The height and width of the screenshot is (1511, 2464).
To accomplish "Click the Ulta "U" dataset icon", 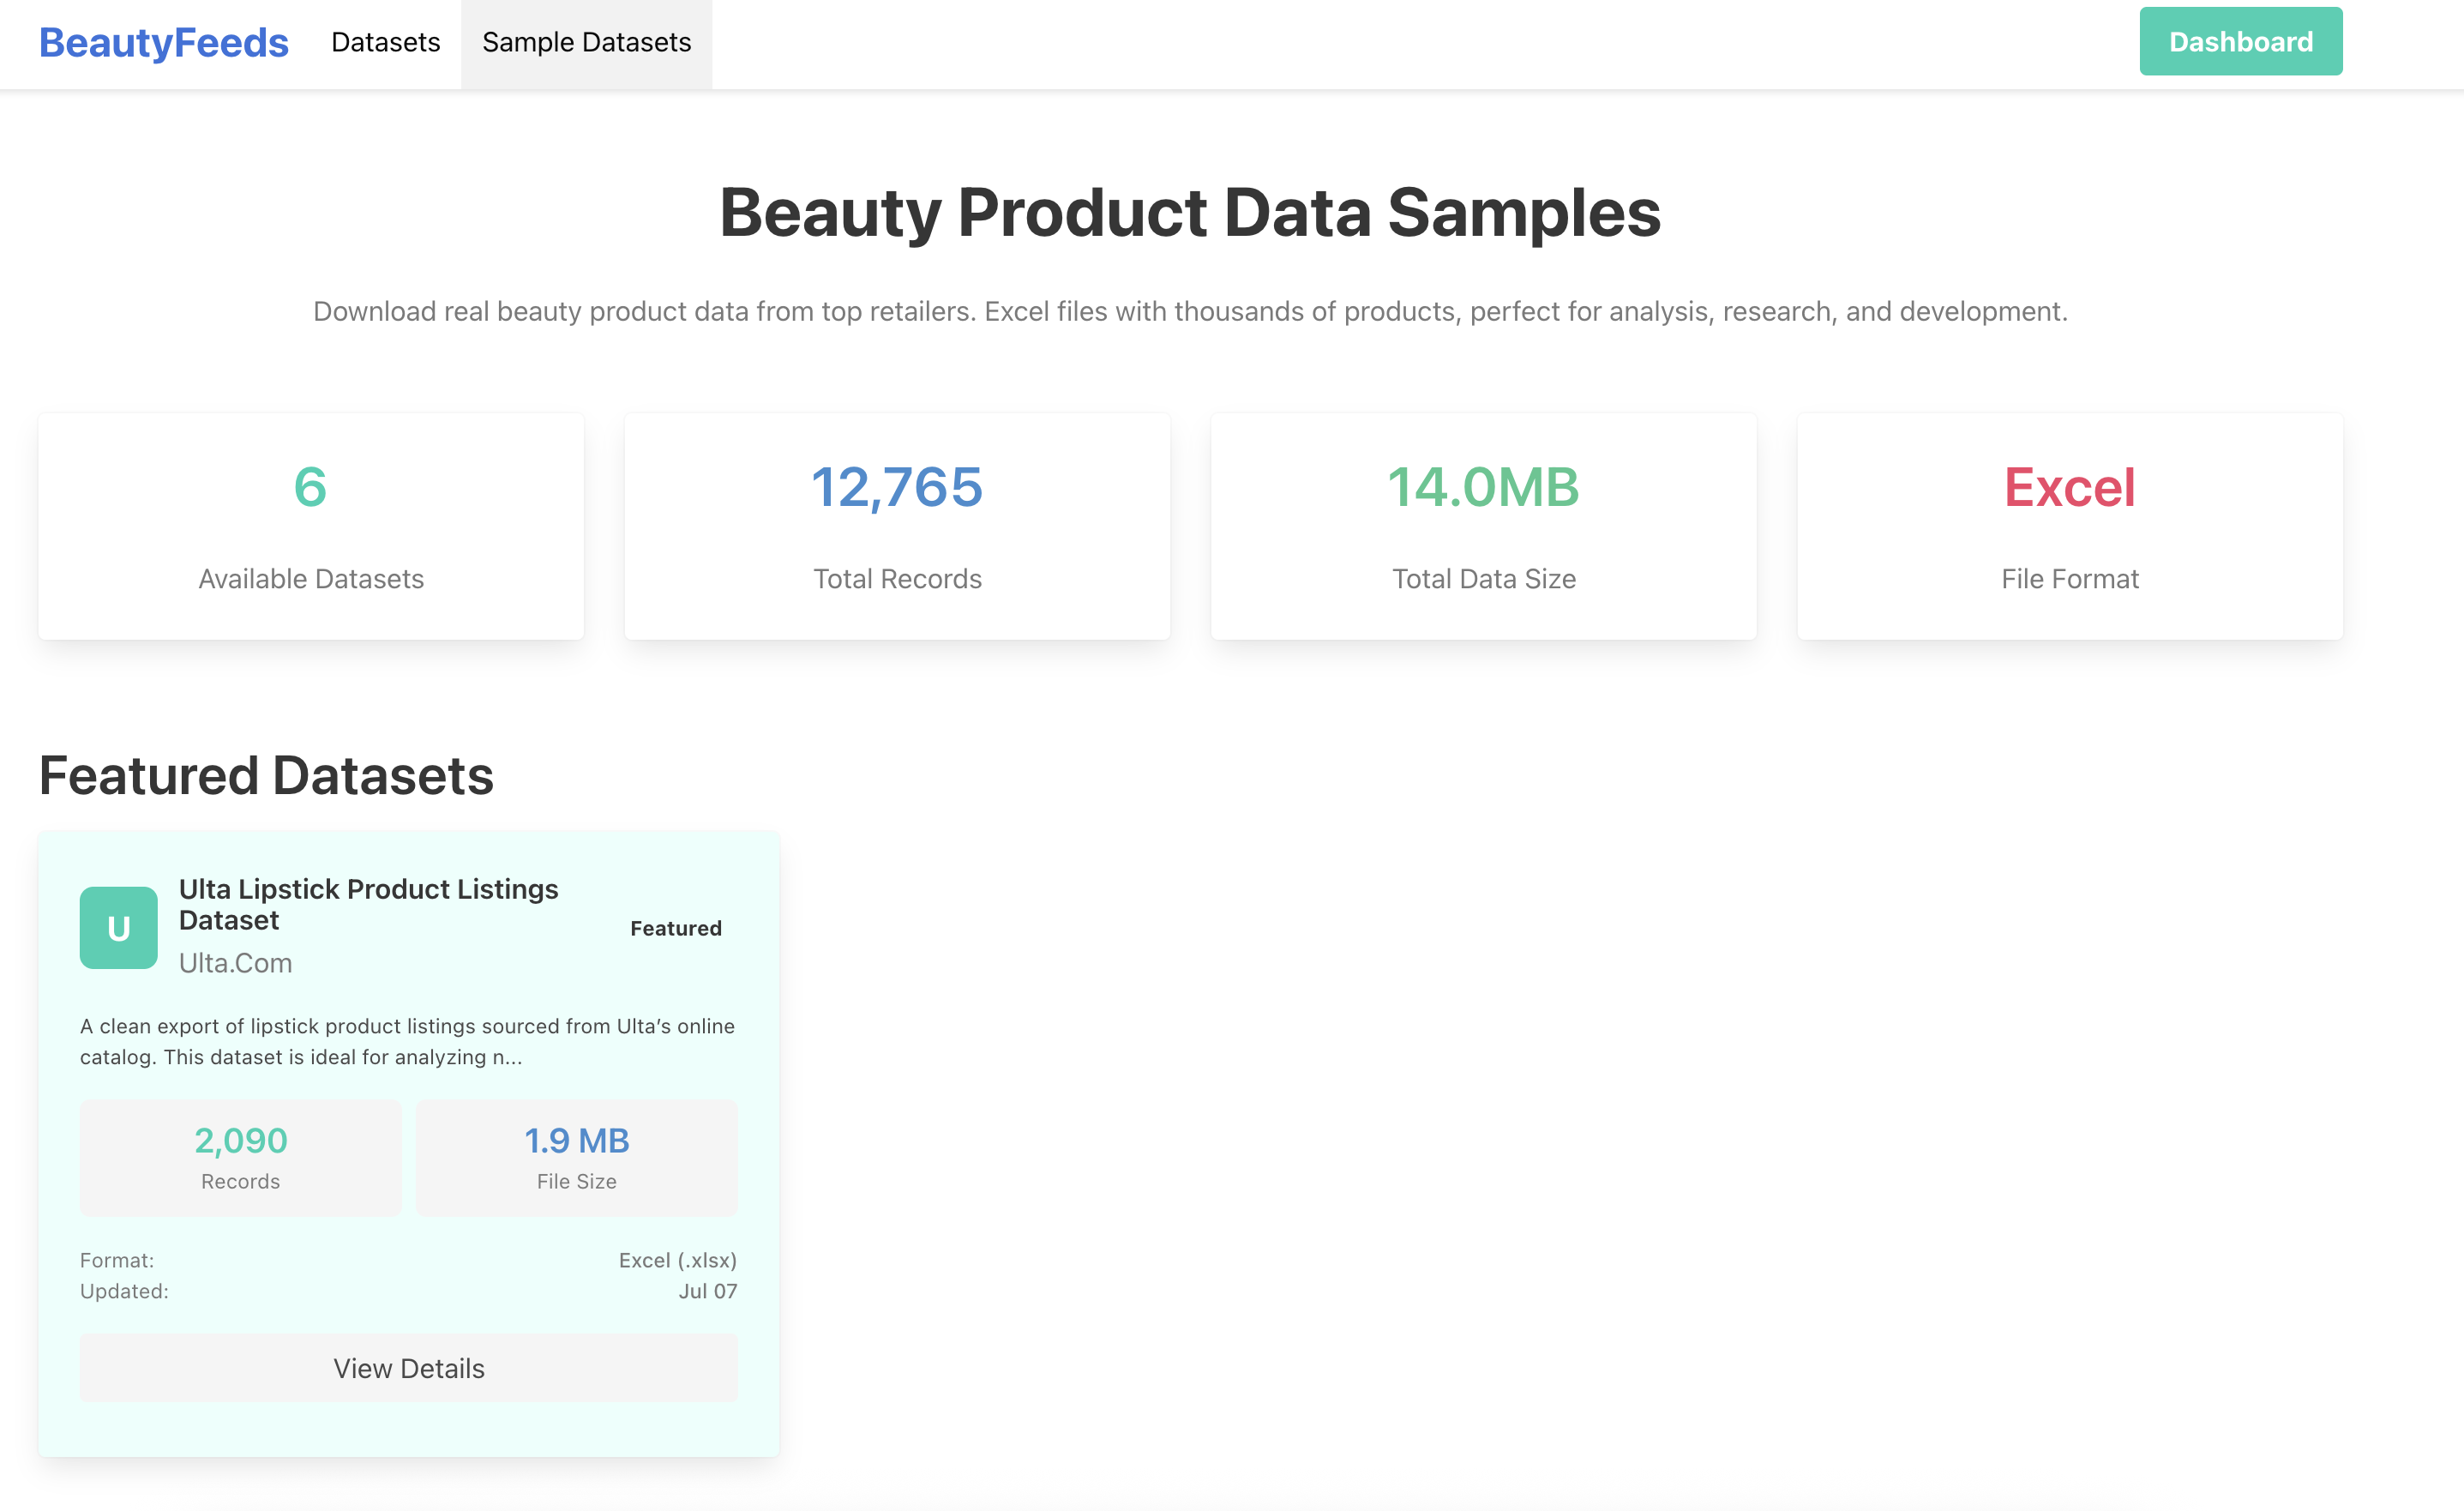I will (118, 927).
